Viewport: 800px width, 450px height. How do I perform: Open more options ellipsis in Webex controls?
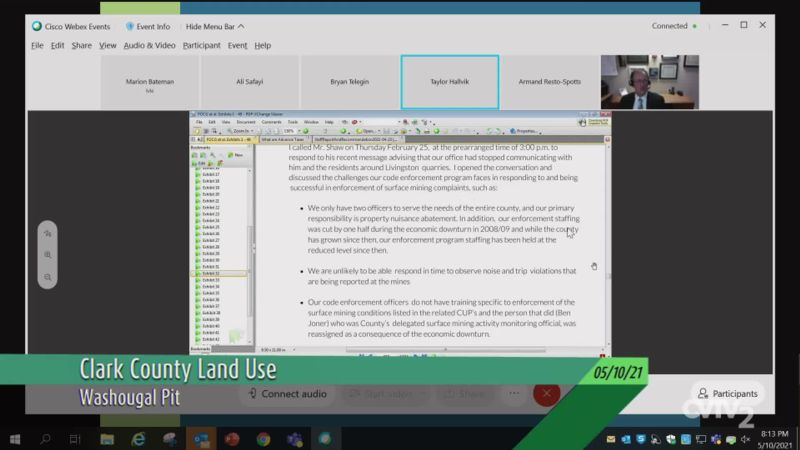click(x=514, y=393)
